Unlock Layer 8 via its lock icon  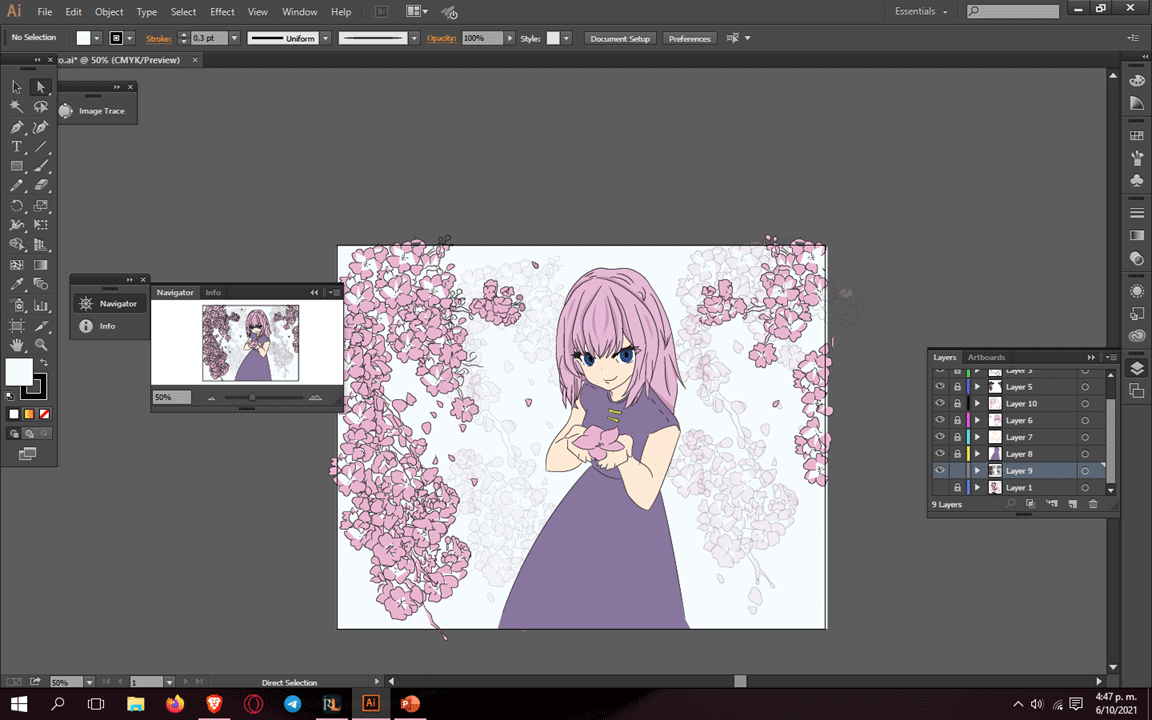coord(957,454)
